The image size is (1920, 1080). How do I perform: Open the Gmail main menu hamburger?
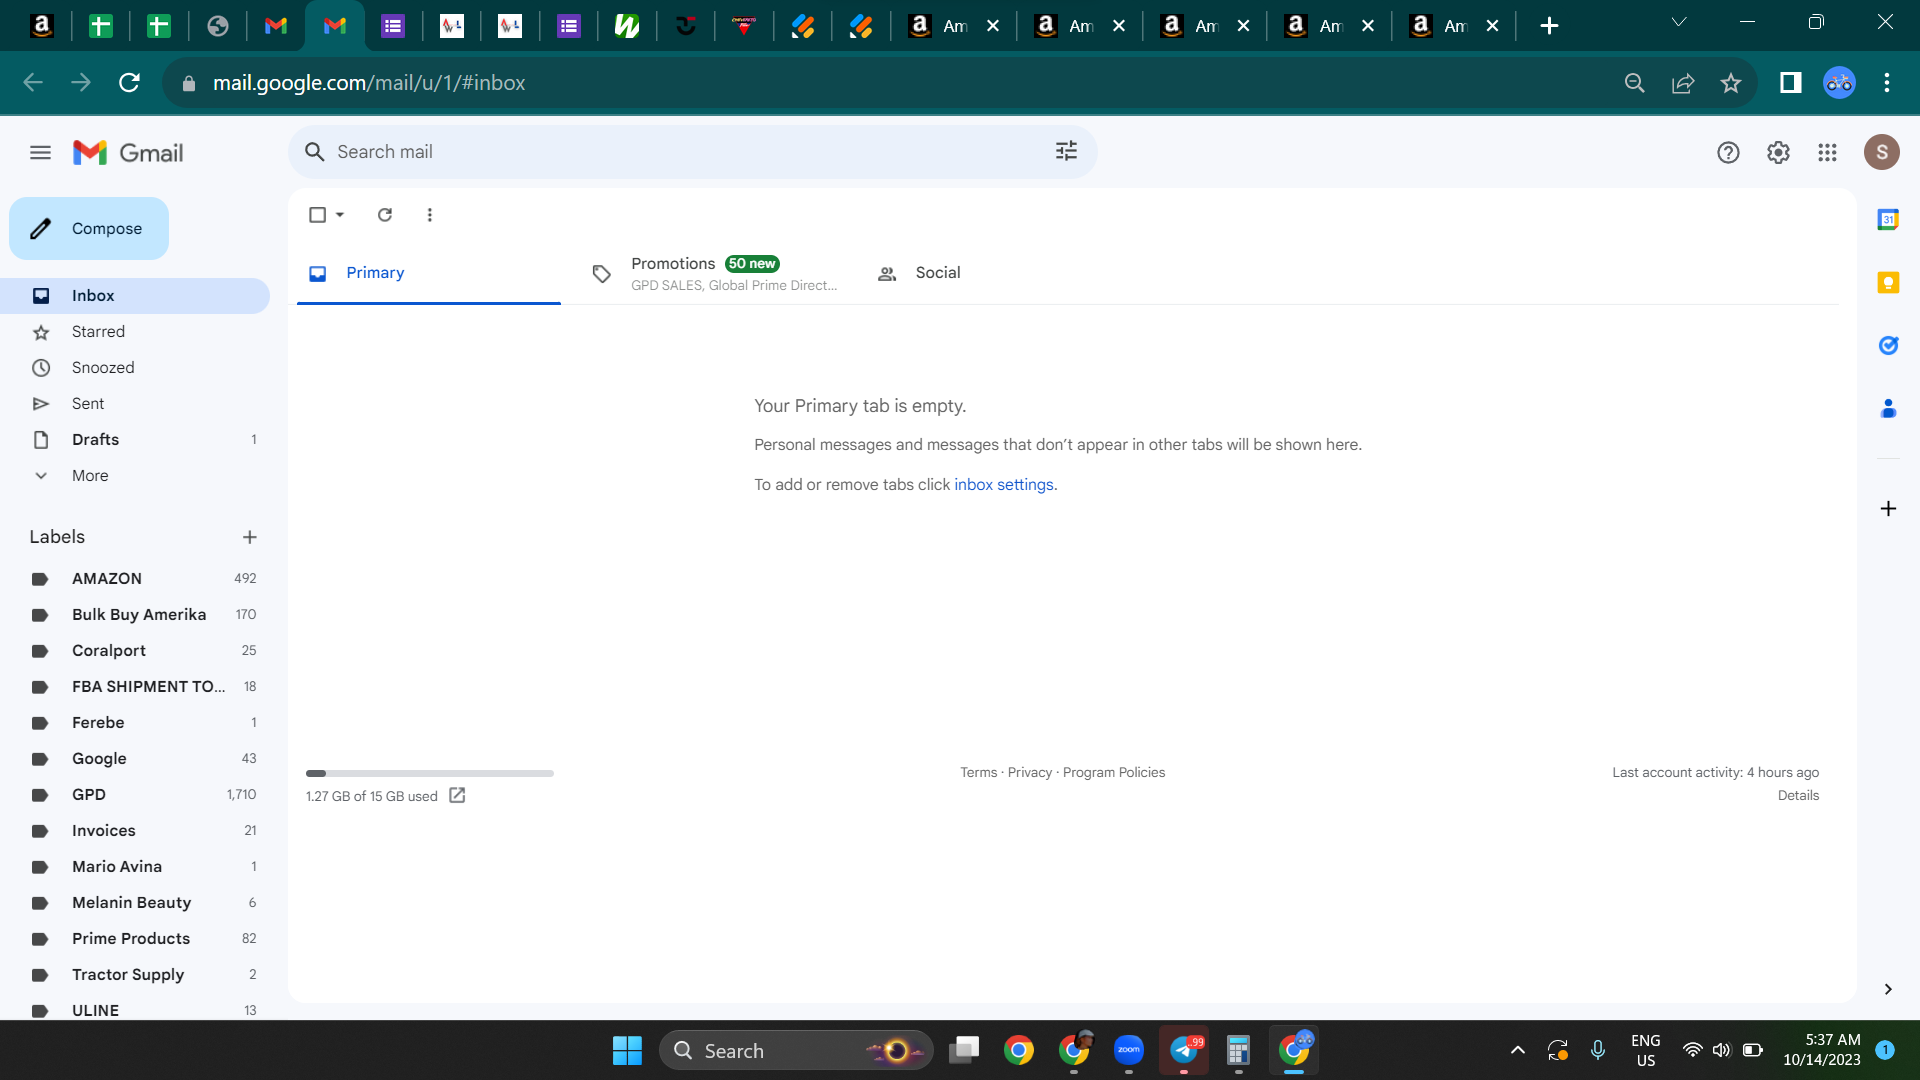pos(40,152)
